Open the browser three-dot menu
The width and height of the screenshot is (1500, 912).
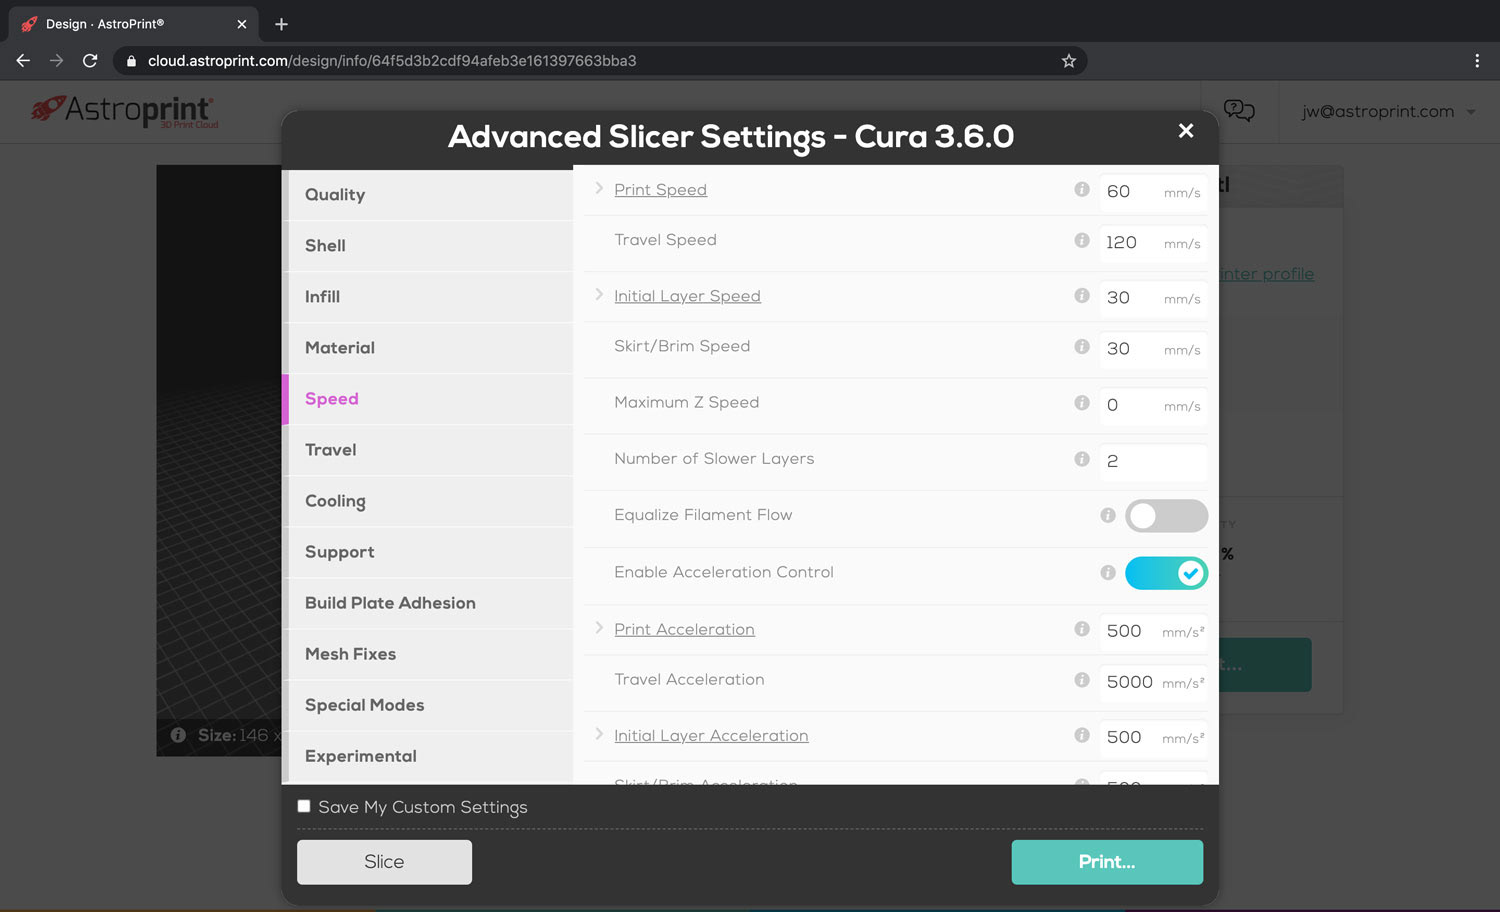pyautogui.click(x=1477, y=61)
